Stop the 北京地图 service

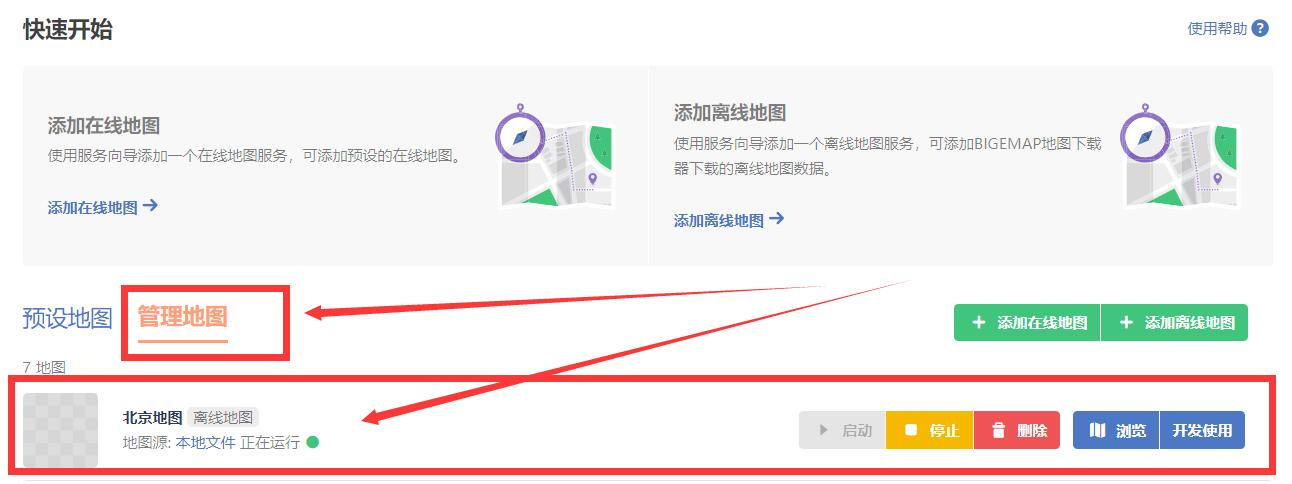[930, 430]
